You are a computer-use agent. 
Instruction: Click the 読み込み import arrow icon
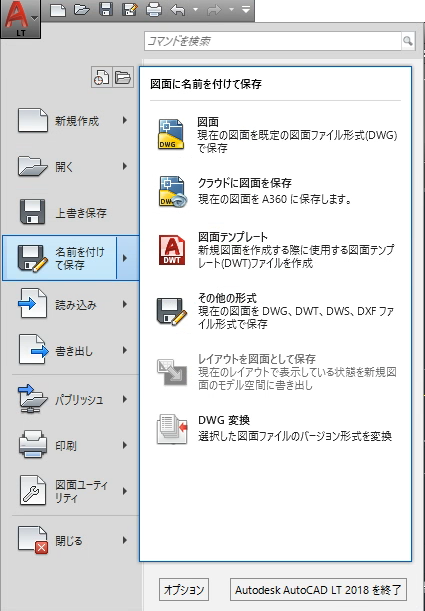[33, 304]
